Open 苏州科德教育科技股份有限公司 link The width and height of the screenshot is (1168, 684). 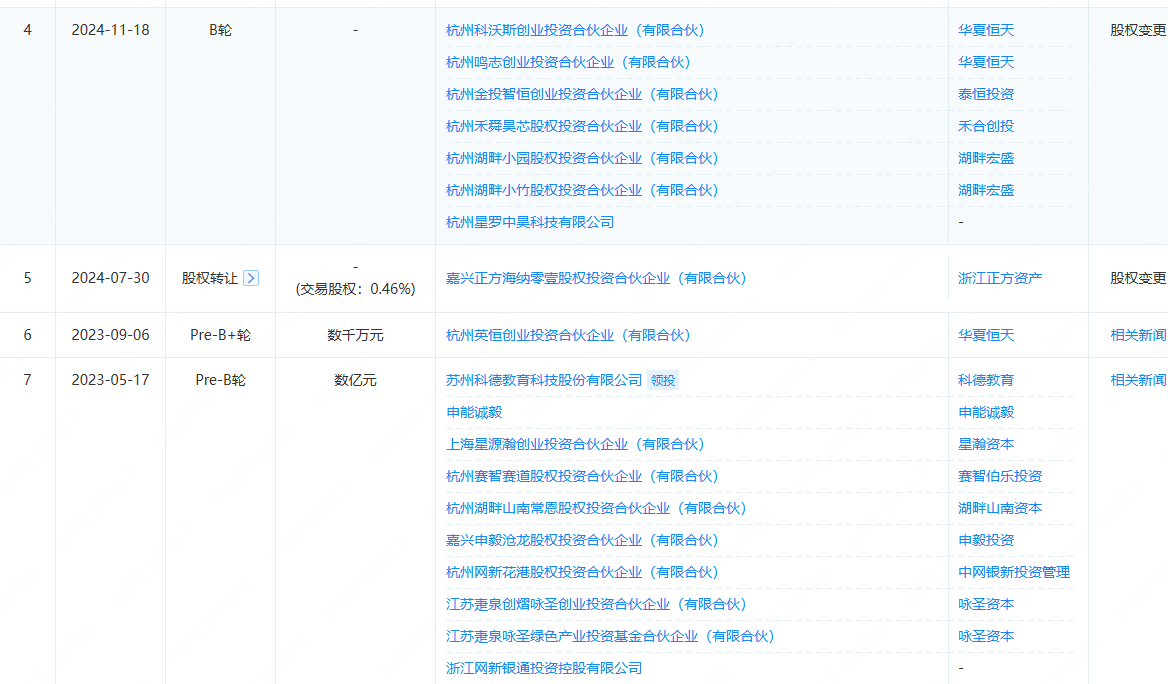[544, 380]
